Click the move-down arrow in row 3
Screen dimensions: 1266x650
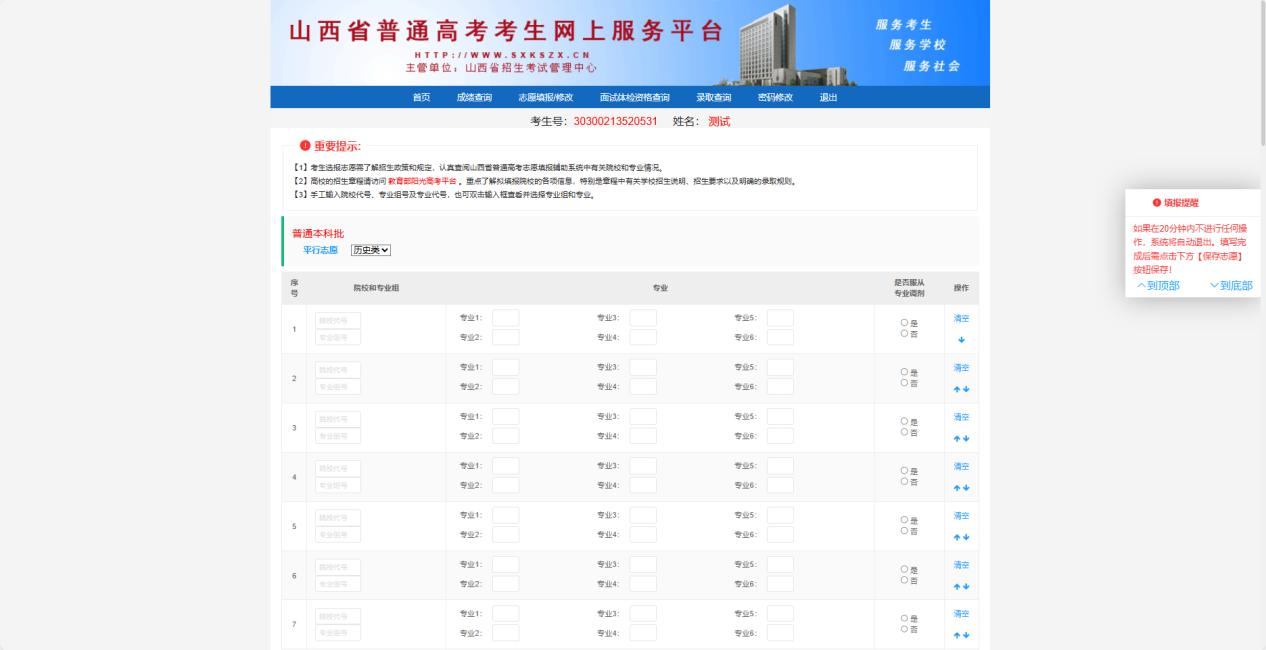coord(966,438)
